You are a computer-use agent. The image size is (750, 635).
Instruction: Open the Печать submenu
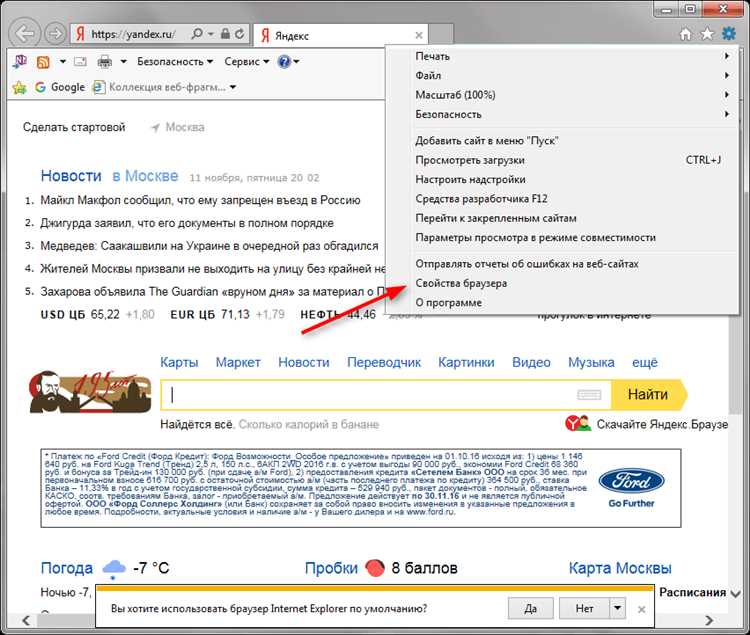563,56
